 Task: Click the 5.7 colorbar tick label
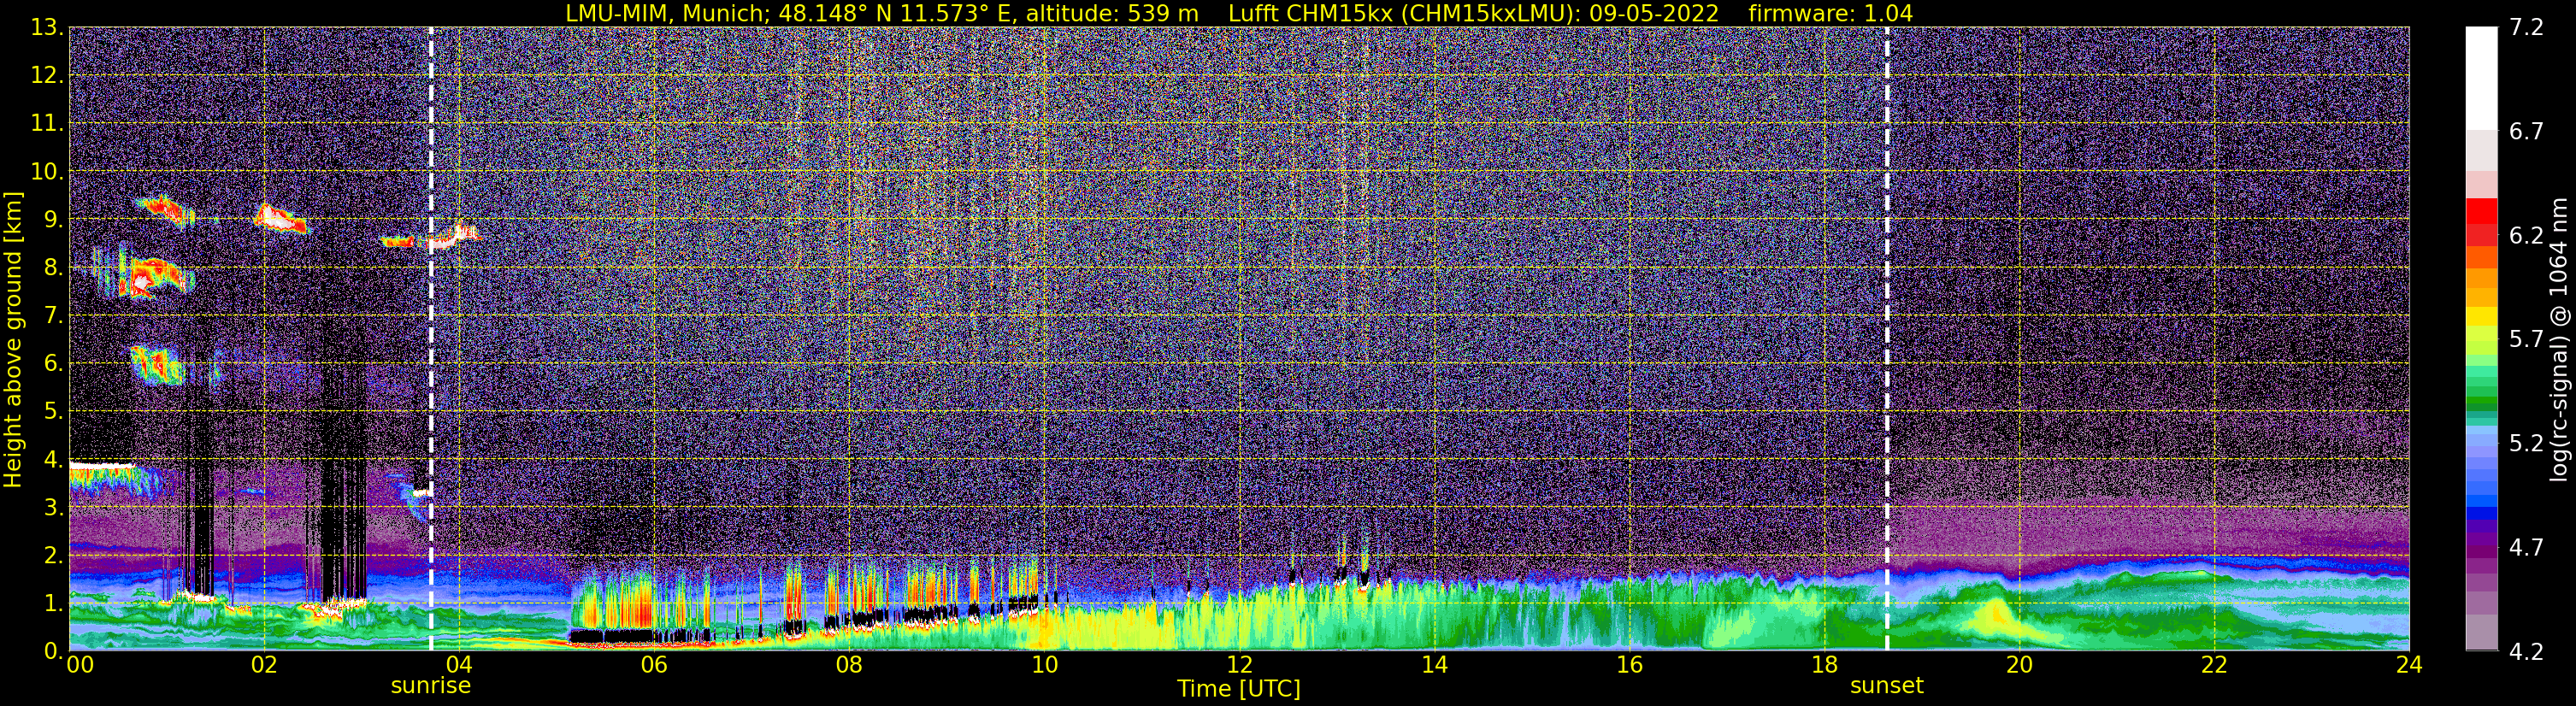[x=2526, y=340]
